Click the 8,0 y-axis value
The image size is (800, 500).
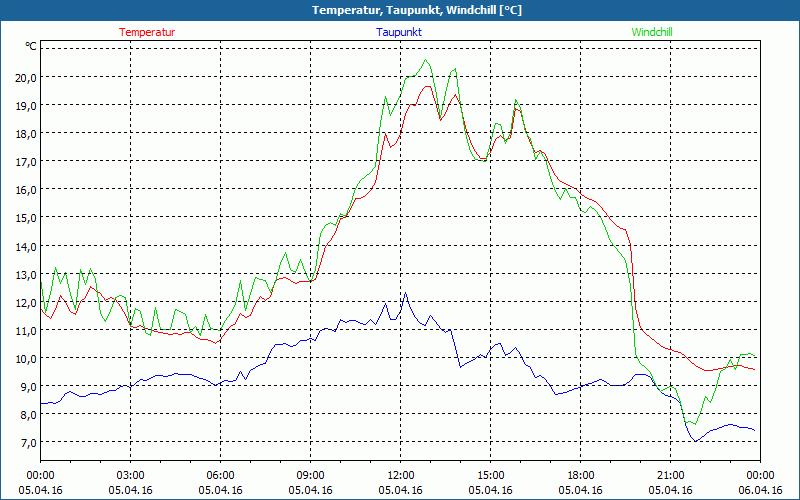[30, 415]
